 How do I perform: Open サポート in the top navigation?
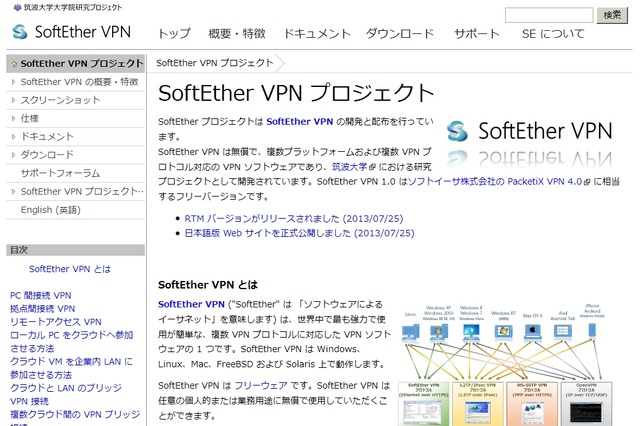coord(477,33)
